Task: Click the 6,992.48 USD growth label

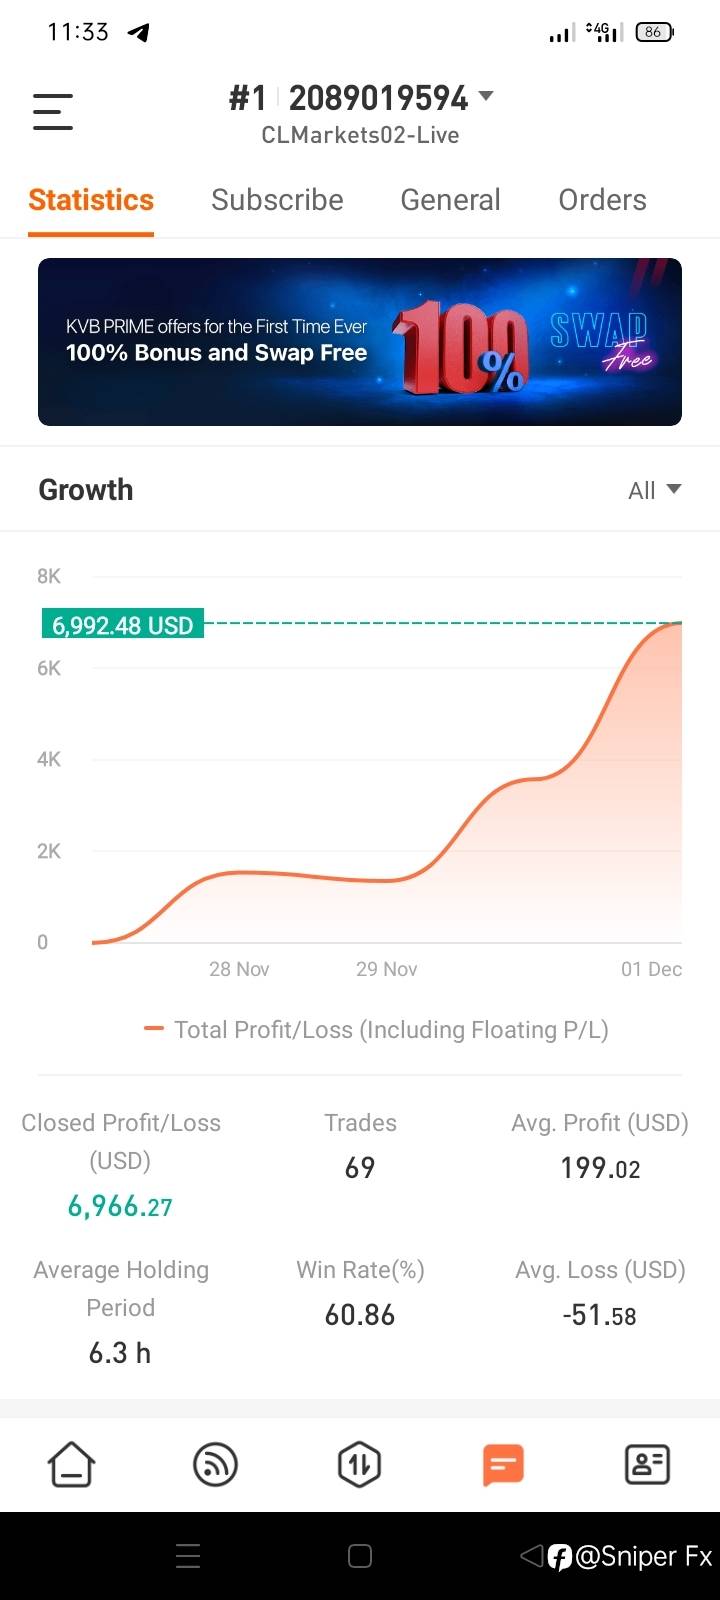Action: (122, 625)
